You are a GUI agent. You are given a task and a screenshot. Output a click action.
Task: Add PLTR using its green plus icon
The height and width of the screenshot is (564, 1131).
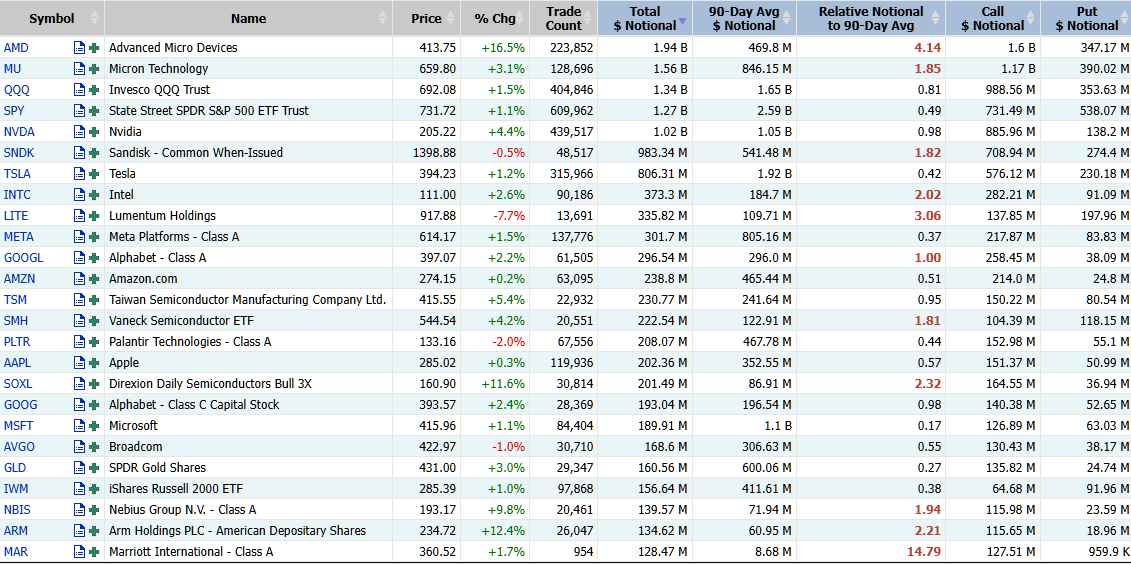pyautogui.click(x=94, y=342)
